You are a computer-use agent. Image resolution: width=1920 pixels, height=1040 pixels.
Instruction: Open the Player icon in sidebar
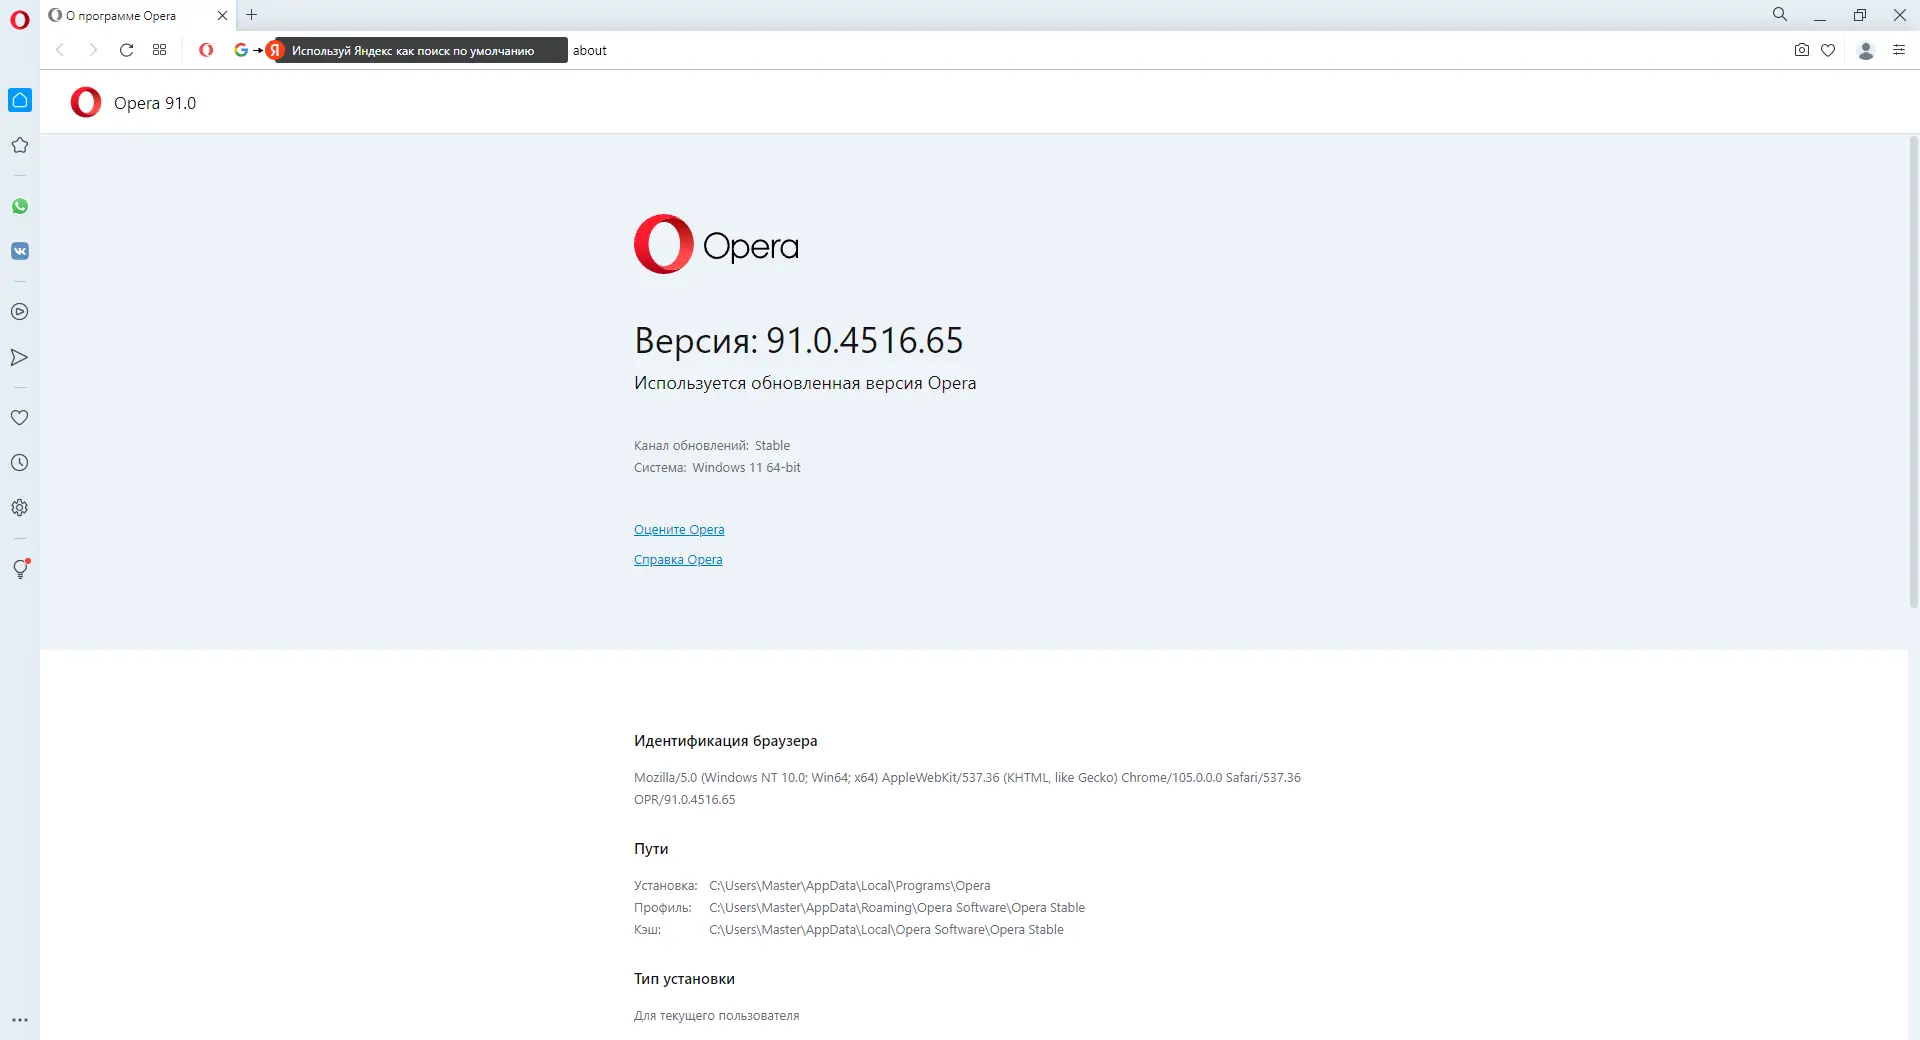[19, 312]
